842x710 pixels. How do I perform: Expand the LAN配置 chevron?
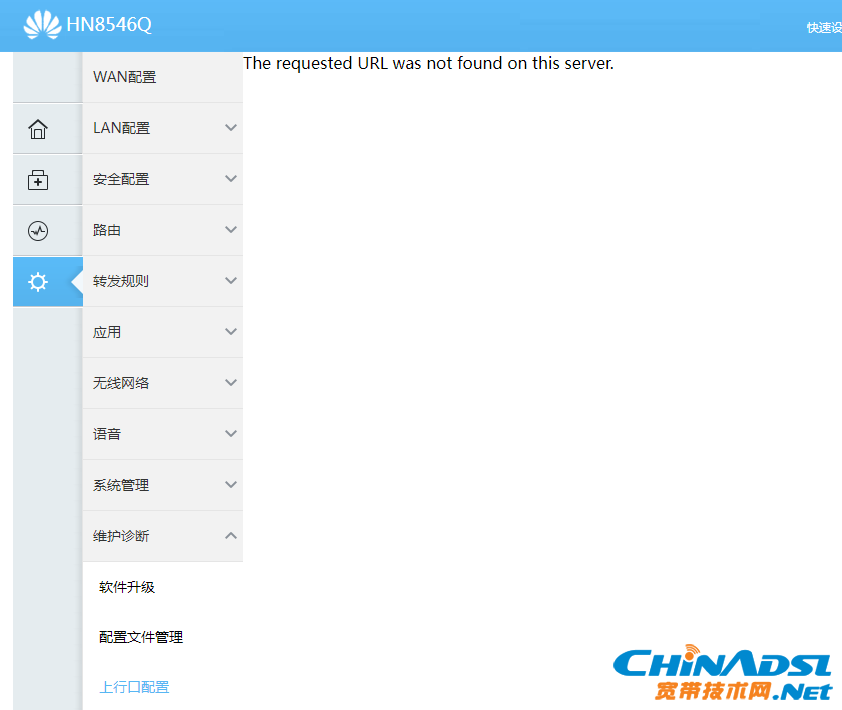point(231,128)
